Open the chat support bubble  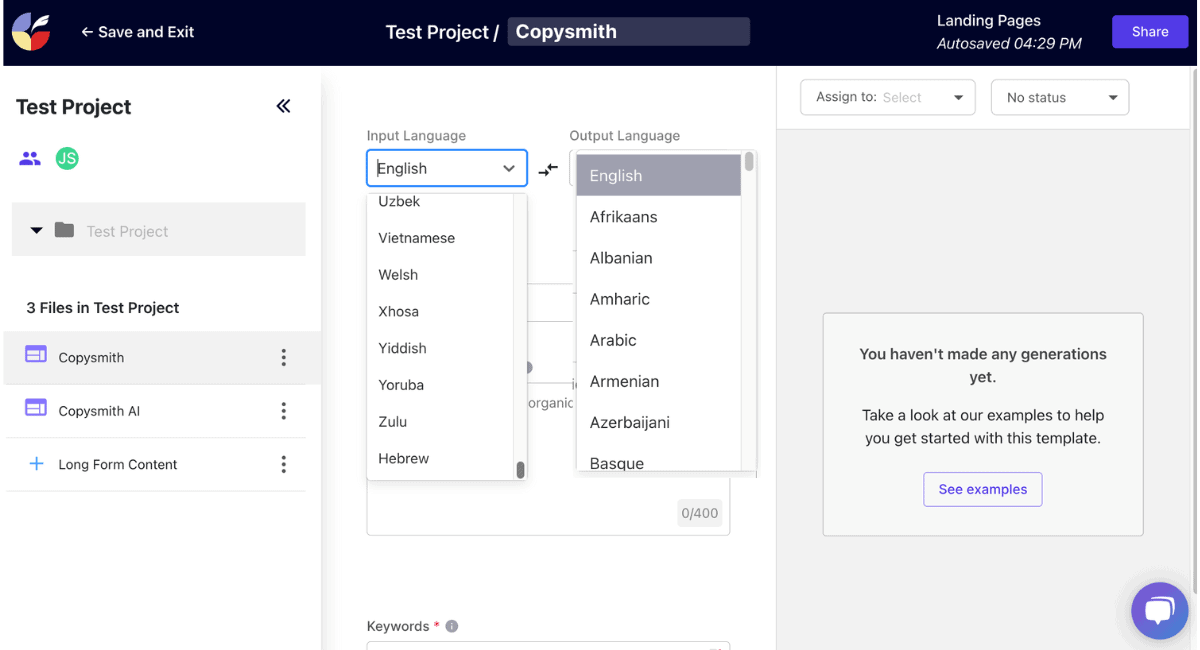click(1159, 610)
